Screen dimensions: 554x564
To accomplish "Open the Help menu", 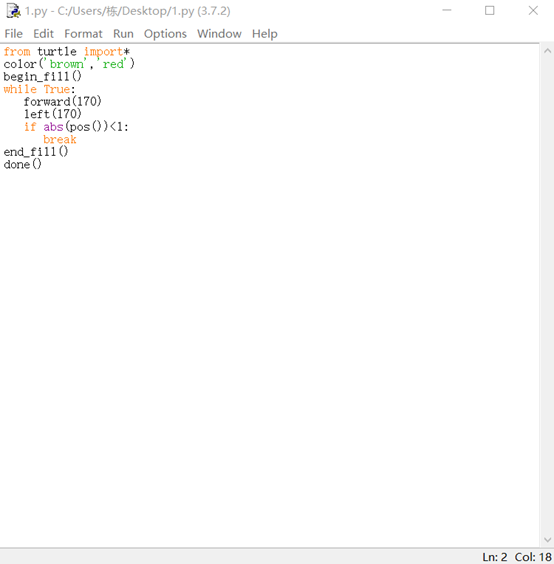I will pyautogui.click(x=265, y=34).
